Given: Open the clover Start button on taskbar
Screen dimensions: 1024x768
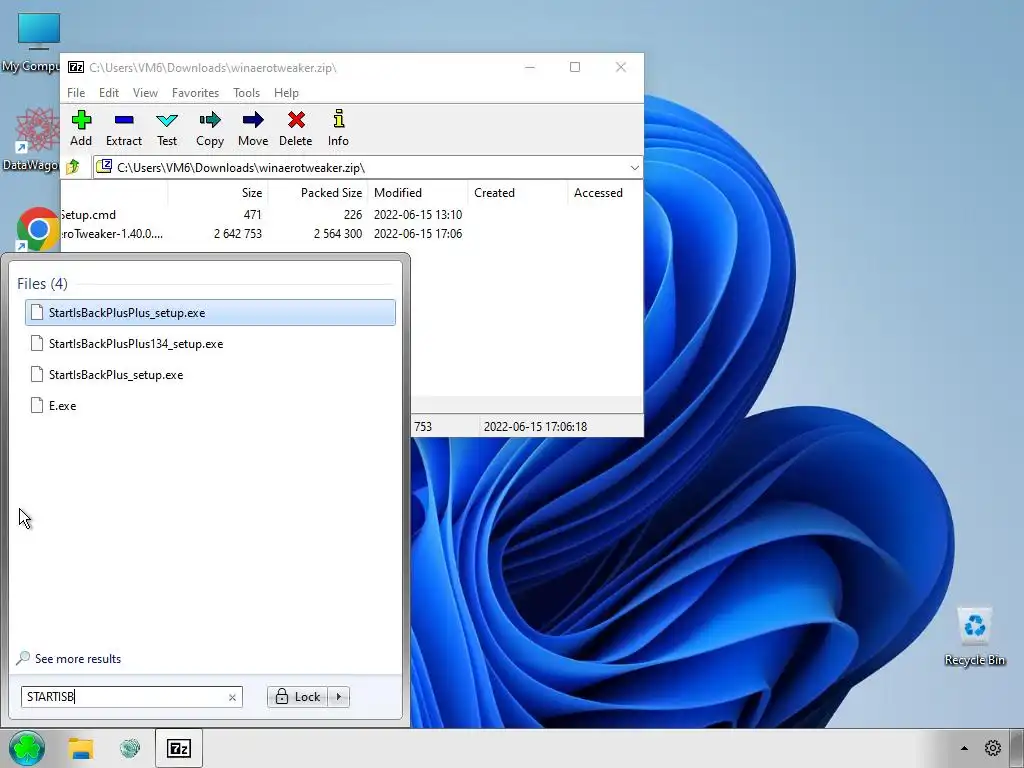Looking at the screenshot, I should [27, 748].
